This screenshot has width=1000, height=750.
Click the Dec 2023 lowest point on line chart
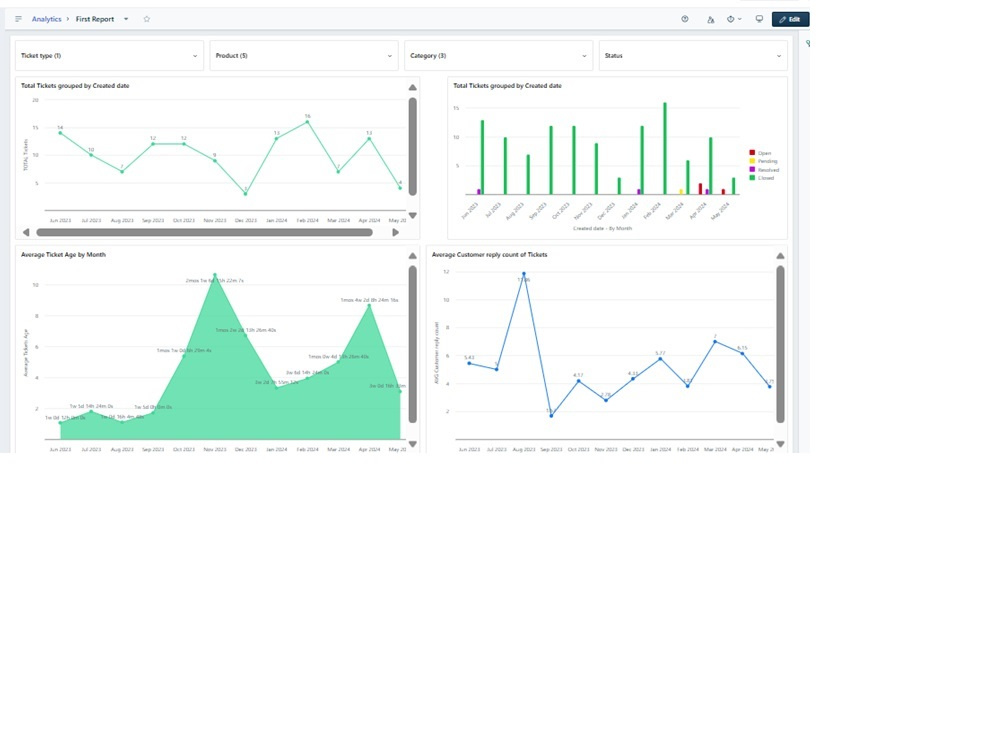(246, 193)
